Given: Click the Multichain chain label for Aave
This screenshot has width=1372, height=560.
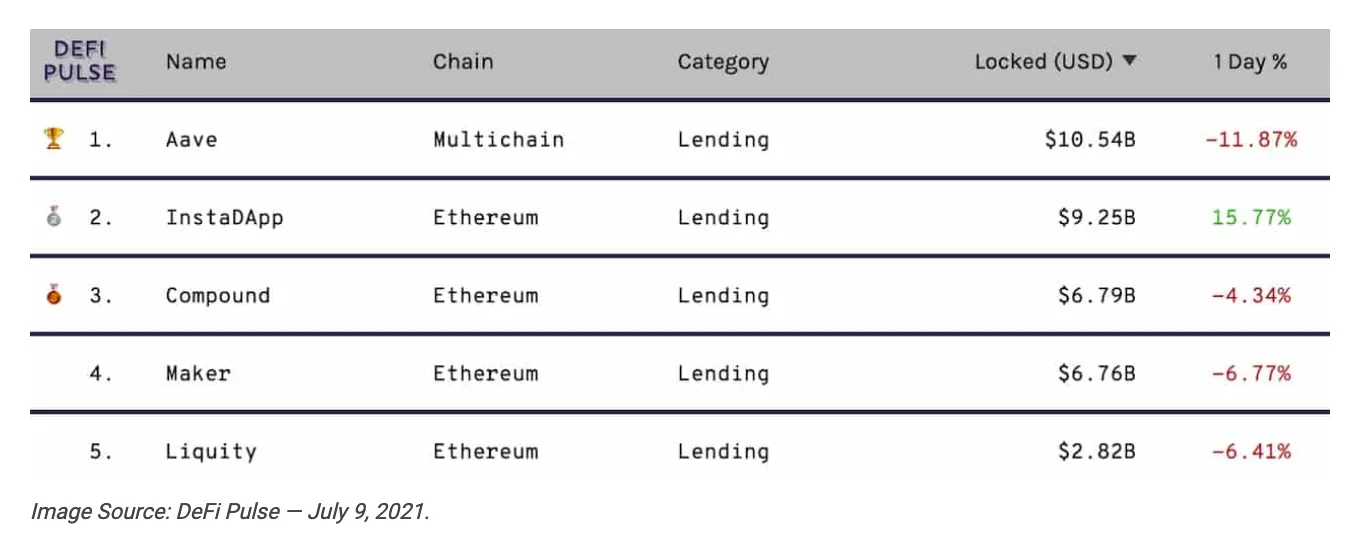Looking at the screenshot, I should [498, 139].
